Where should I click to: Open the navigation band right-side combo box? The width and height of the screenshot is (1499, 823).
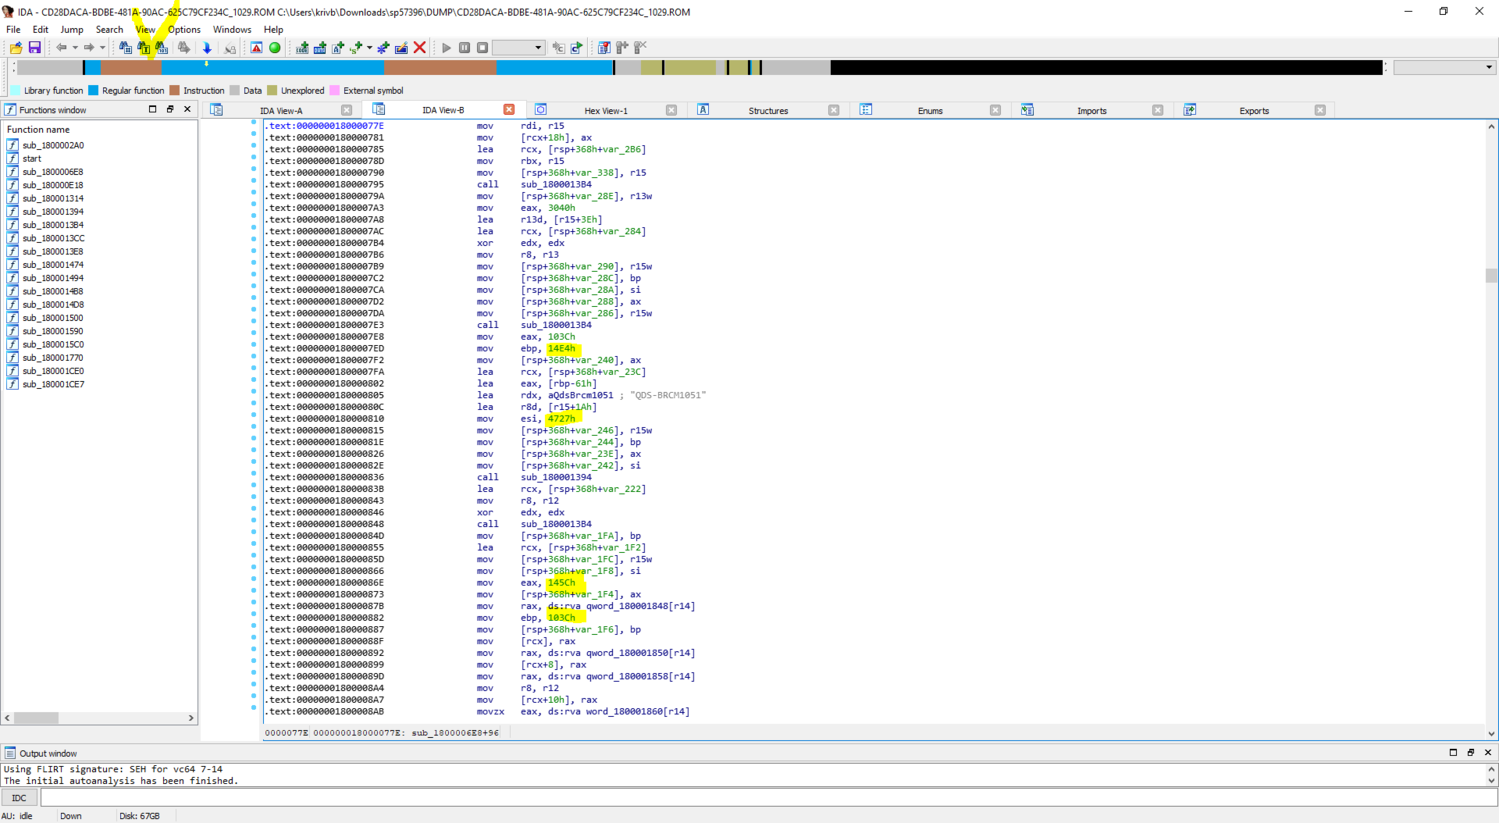pos(1444,68)
